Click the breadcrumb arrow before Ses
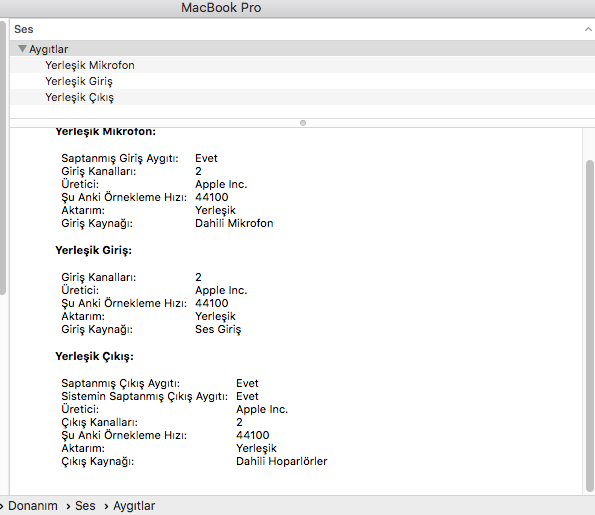The height and width of the screenshot is (515, 595). tap(68, 506)
